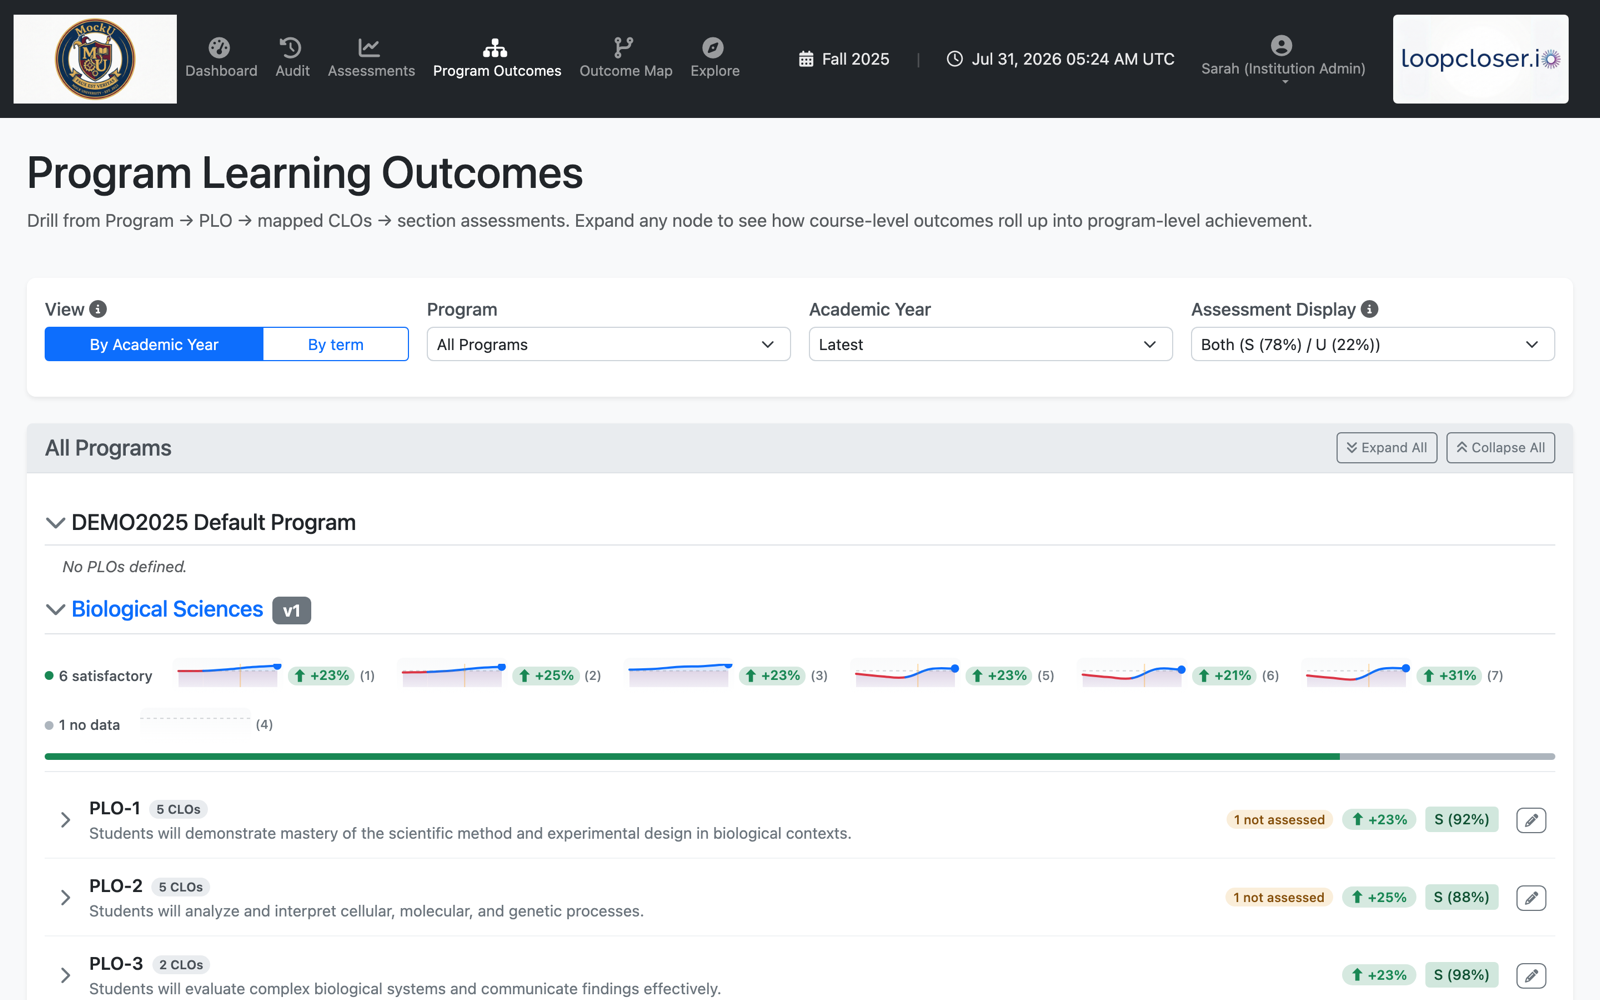This screenshot has height=1000, width=1600.
Task: Open the All Programs dropdown
Action: tap(608, 344)
